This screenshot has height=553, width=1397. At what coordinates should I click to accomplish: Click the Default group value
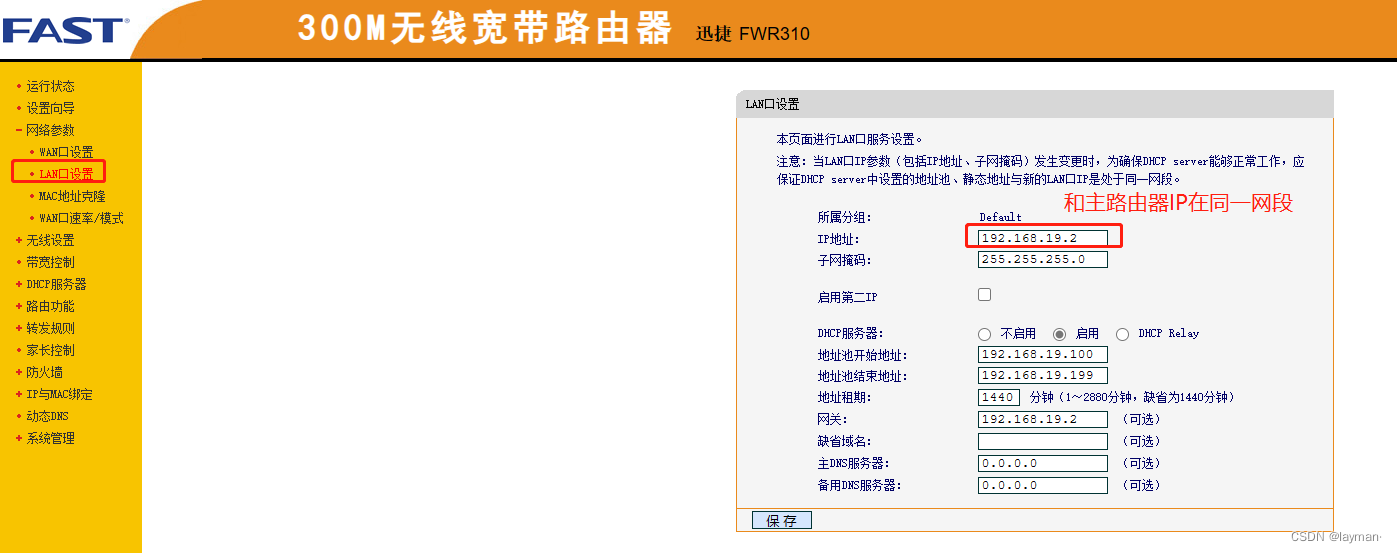(x=1000, y=217)
